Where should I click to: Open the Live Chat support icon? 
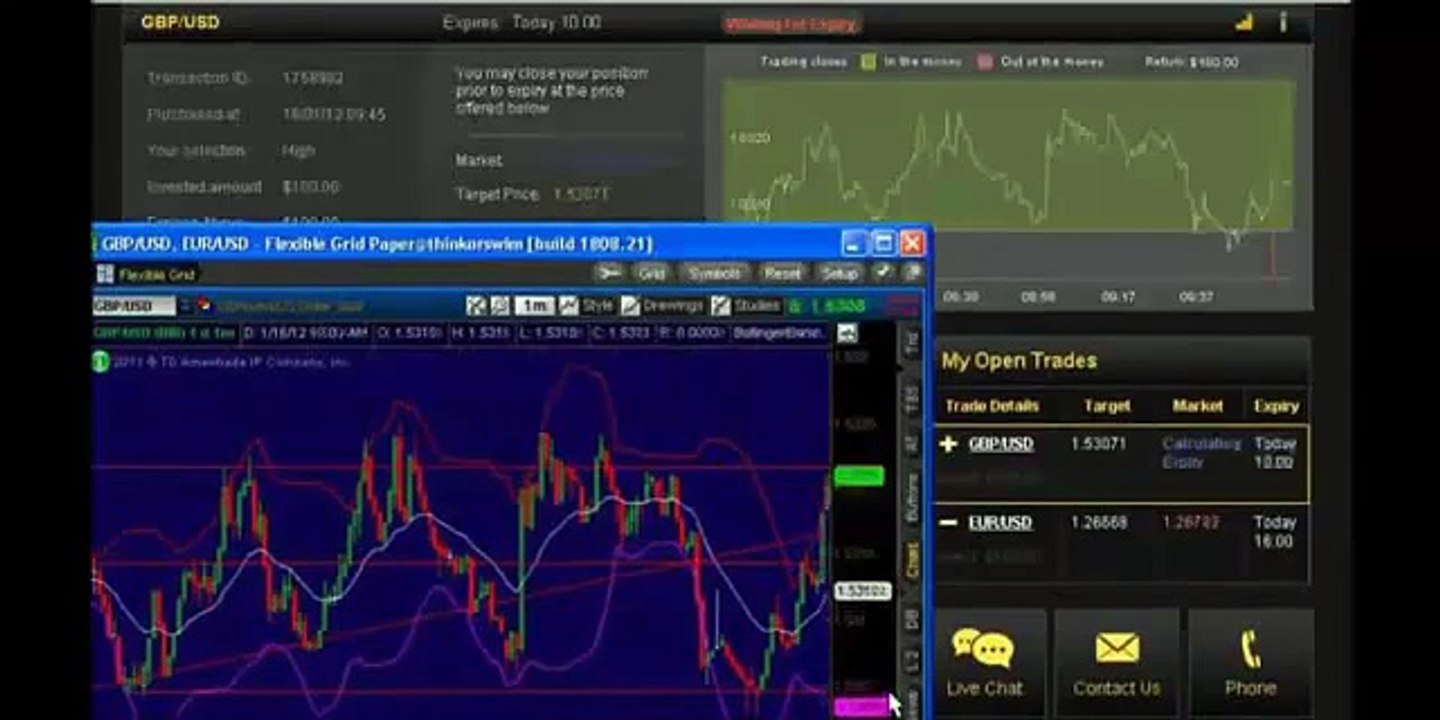[983, 648]
